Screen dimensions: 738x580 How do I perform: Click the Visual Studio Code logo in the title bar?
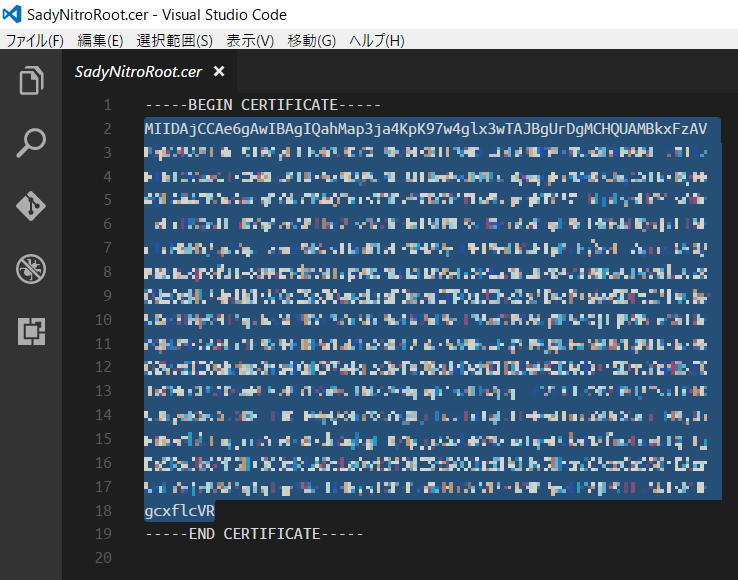coord(12,14)
